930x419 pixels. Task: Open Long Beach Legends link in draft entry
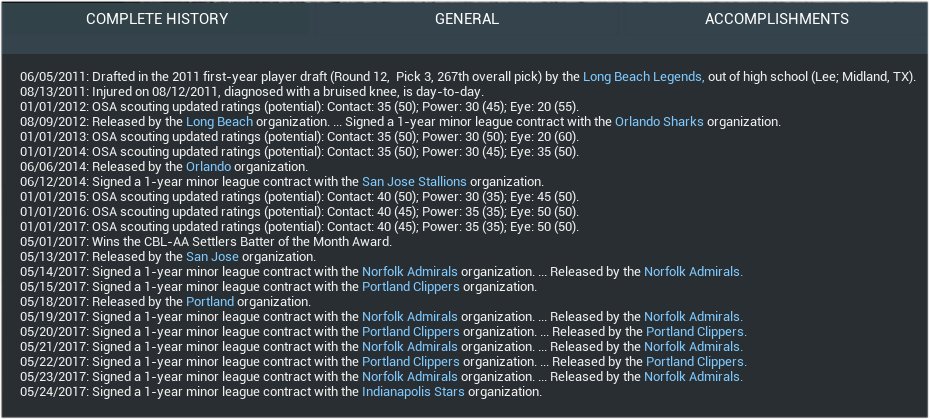[643, 75]
